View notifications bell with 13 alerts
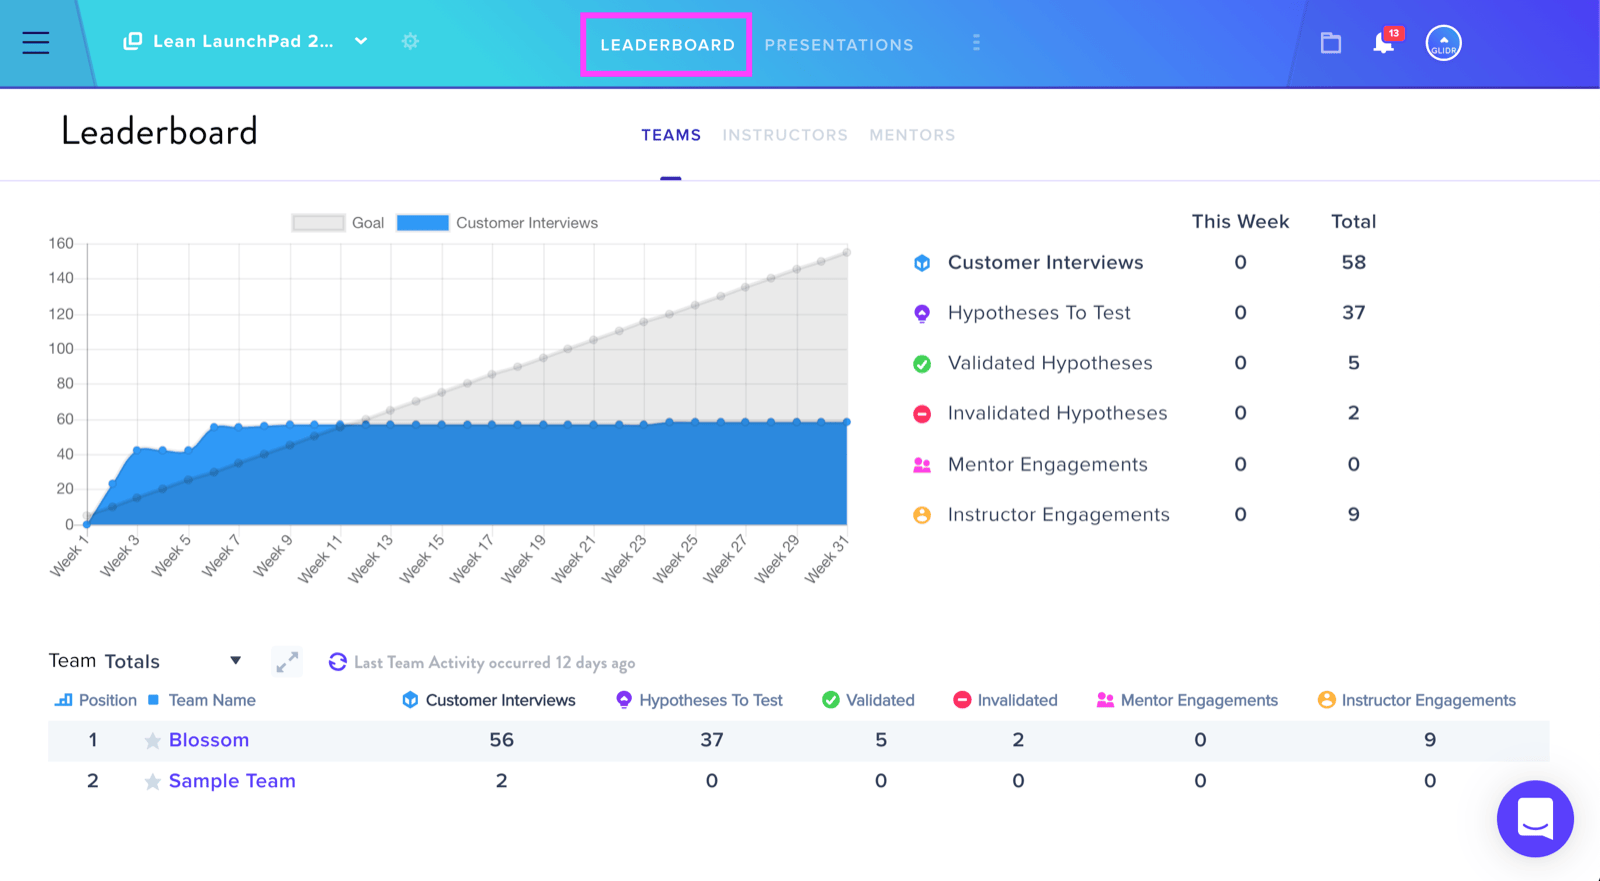This screenshot has width=1600, height=881. [1386, 42]
